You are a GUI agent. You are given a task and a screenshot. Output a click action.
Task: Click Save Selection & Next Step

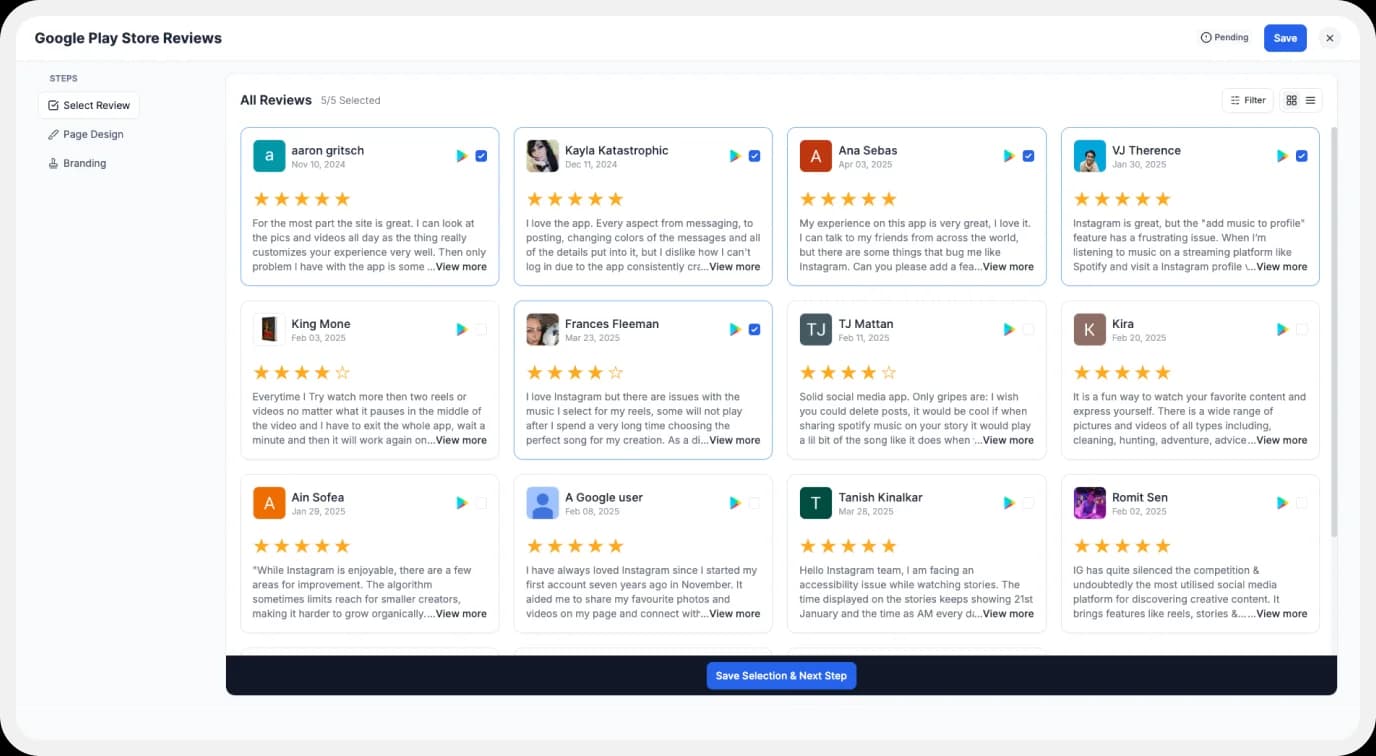[x=781, y=675]
